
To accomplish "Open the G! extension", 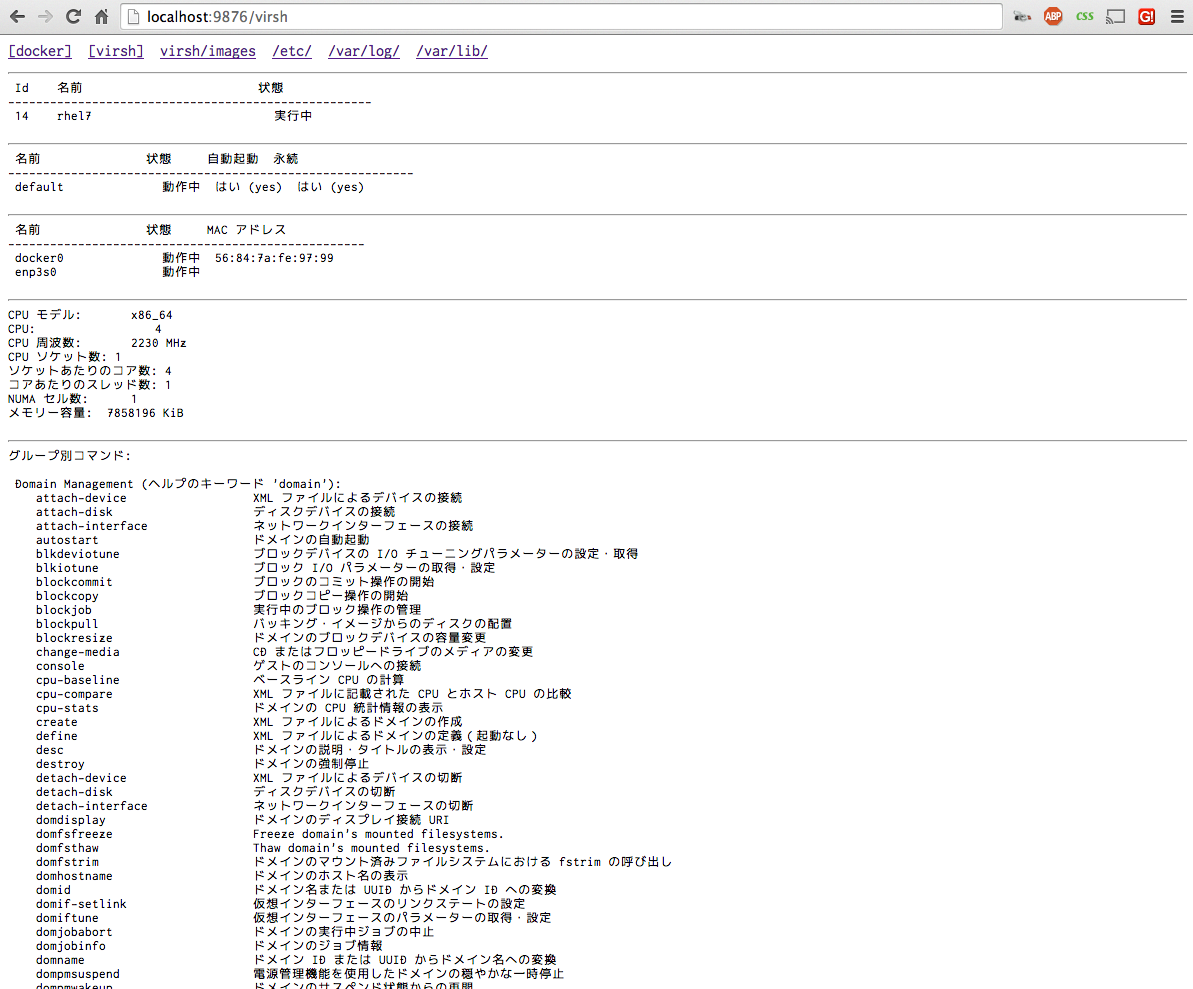I will [1146, 16].
